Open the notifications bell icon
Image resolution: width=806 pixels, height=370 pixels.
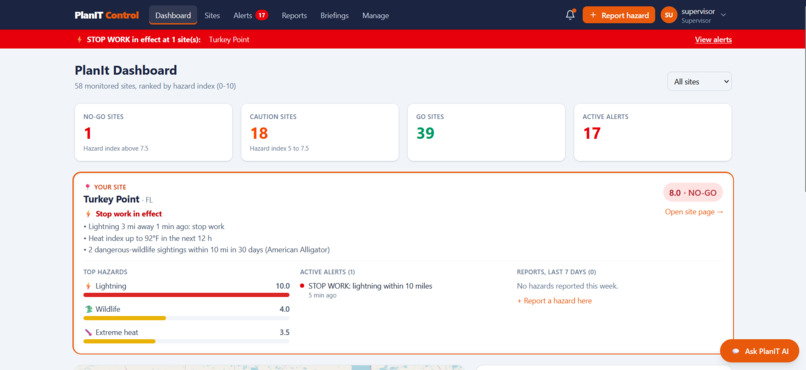pos(570,15)
